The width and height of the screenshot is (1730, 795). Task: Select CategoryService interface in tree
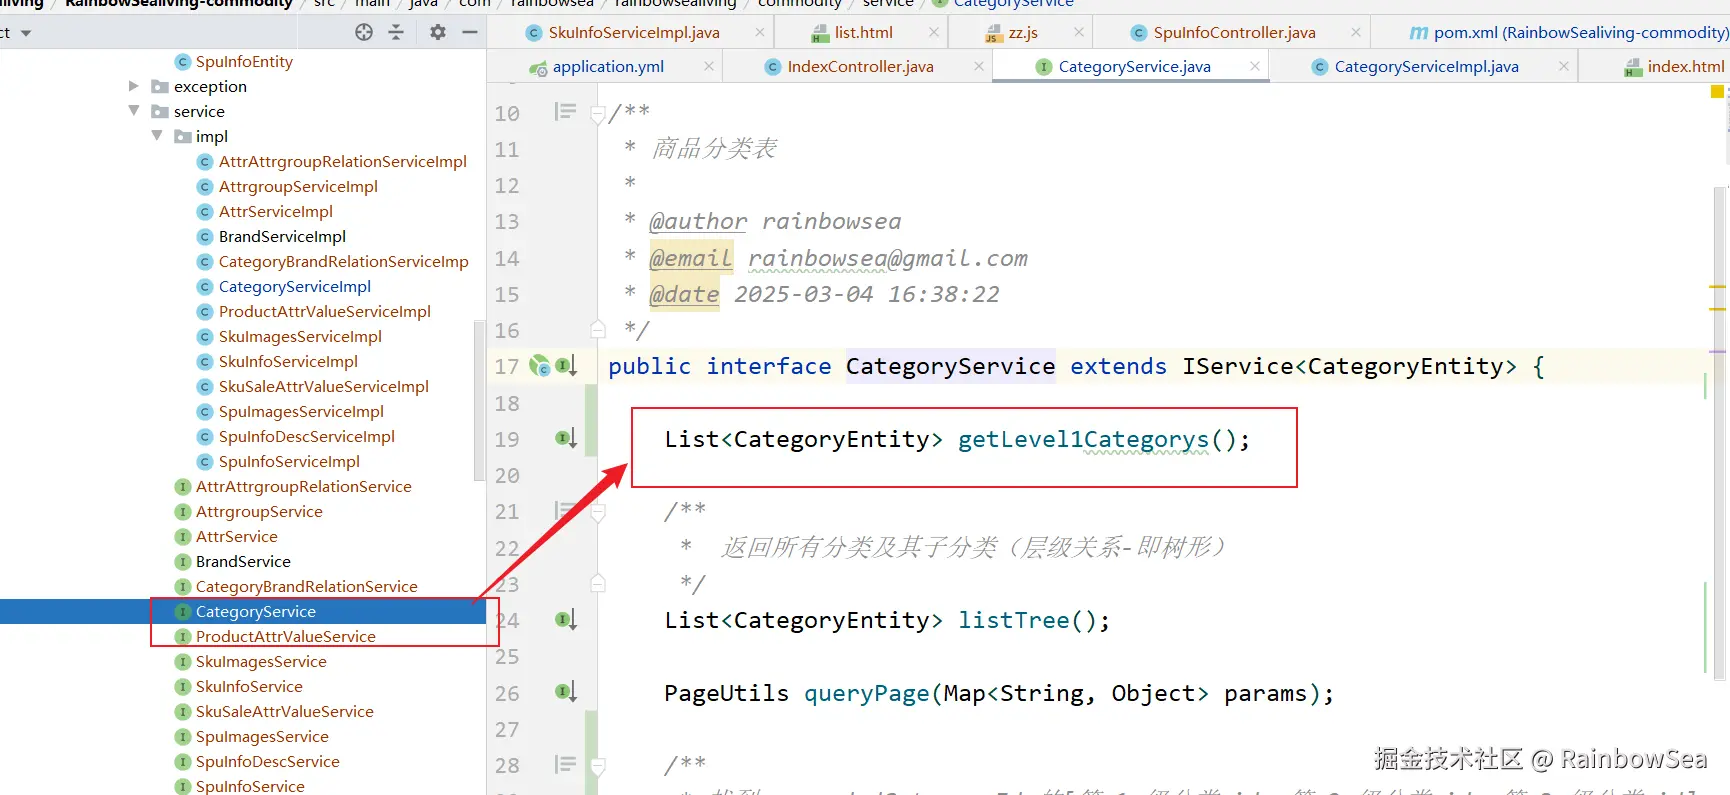coord(255,611)
